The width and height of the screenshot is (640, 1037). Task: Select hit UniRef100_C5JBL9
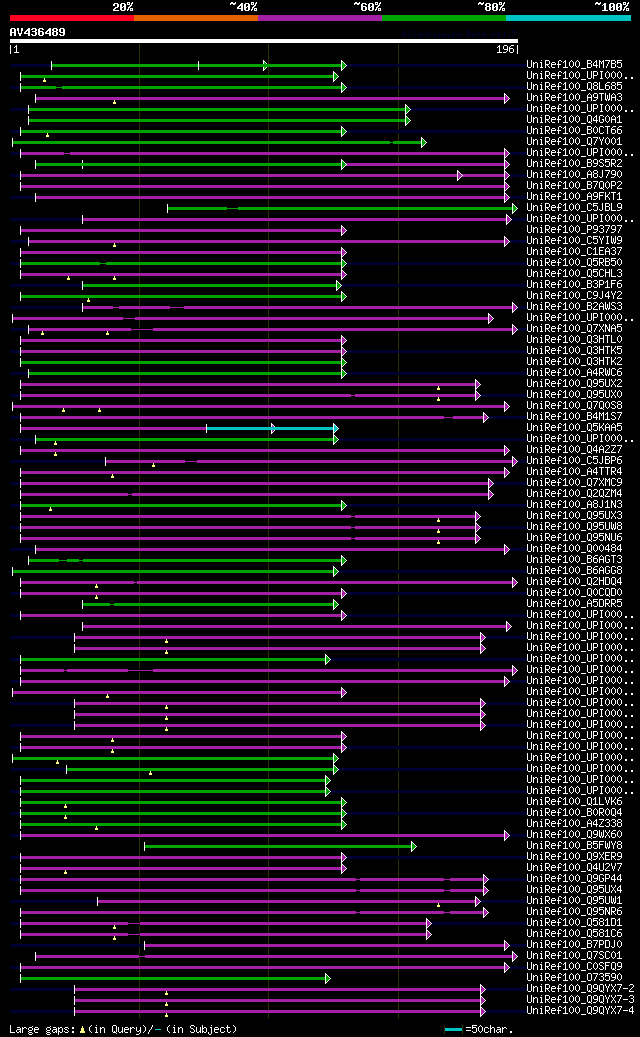pyautogui.click(x=574, y=208)
